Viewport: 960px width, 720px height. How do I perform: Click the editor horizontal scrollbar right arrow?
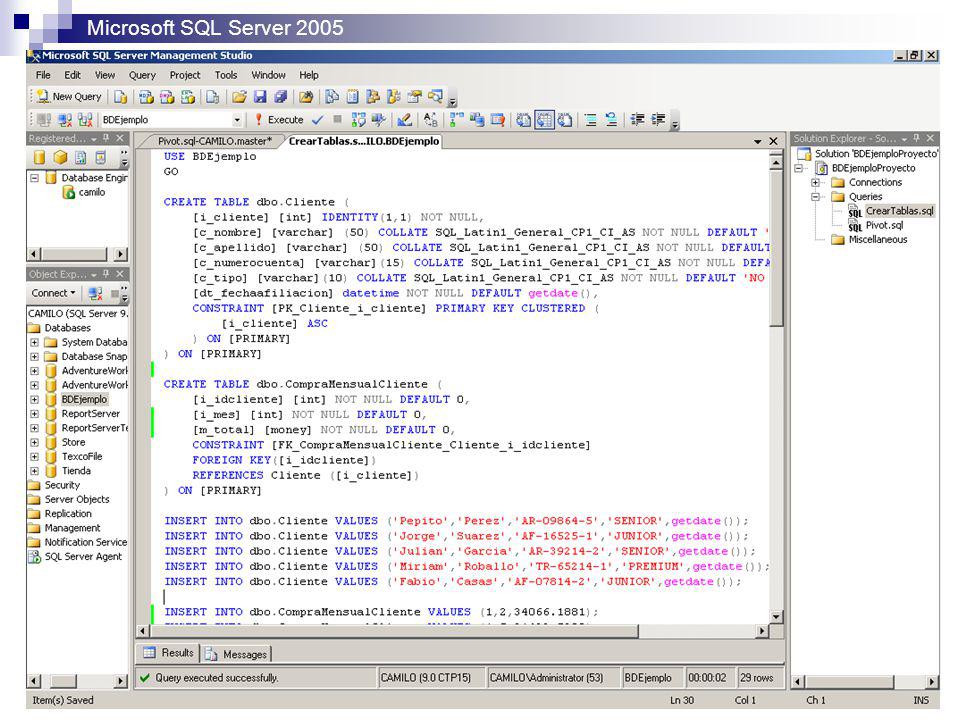click(762, 631)
